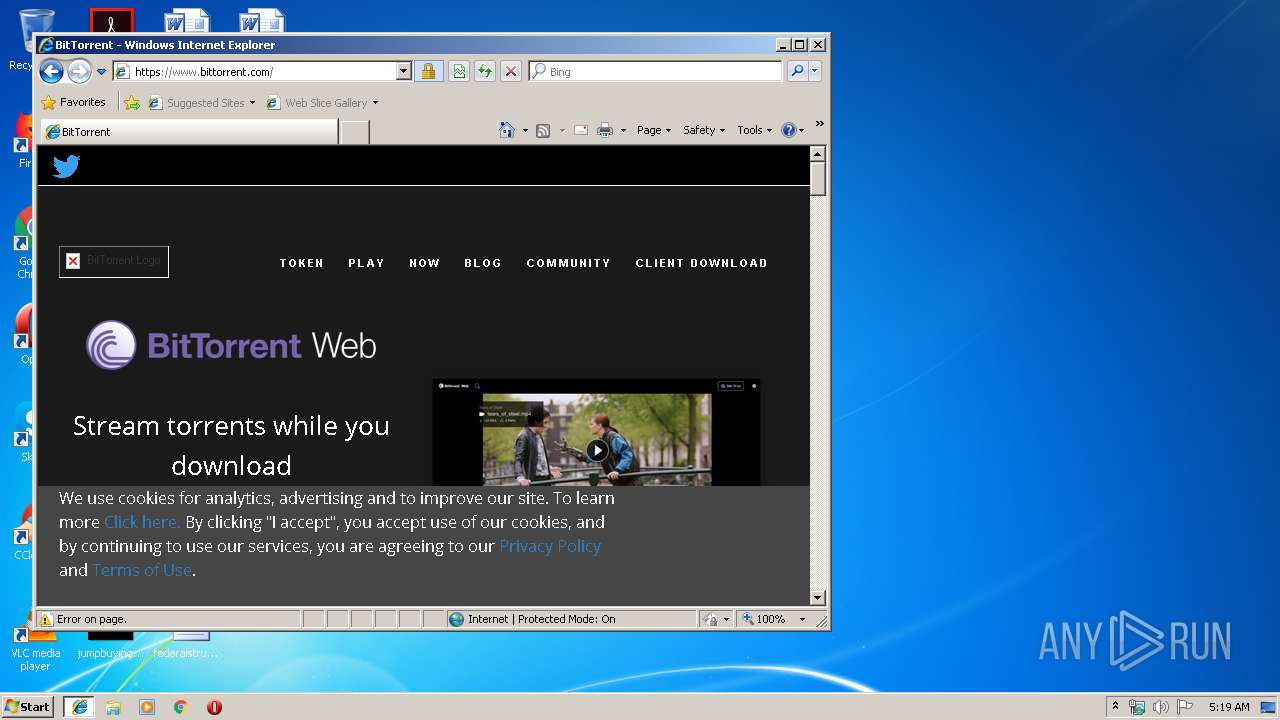Launch Chrome from the taskbar
Screen dimensions: 1280x720
(180, 707)
